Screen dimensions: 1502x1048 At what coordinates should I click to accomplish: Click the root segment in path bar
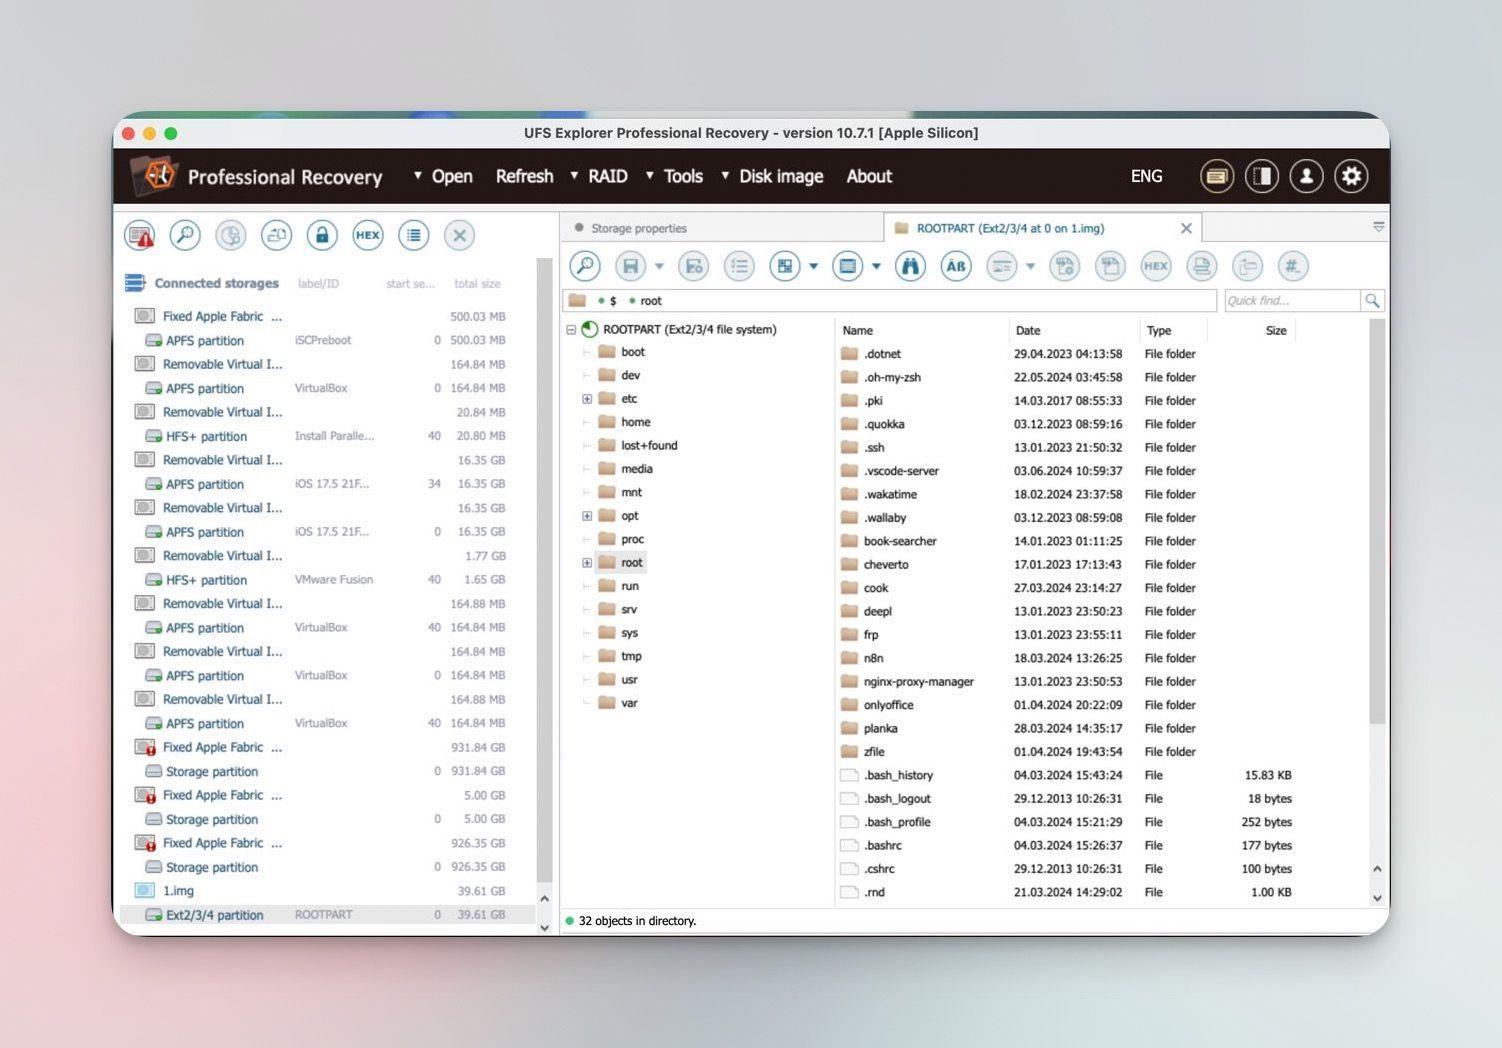tap(651, 300)
